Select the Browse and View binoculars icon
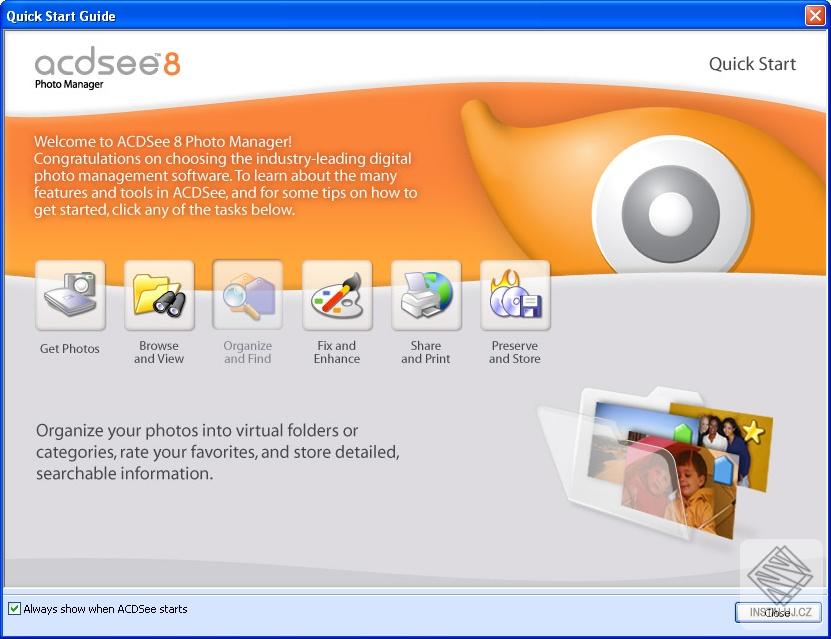The height and width of the screenshot is (639, 831). pyautogui.click(x=160, y=295)
